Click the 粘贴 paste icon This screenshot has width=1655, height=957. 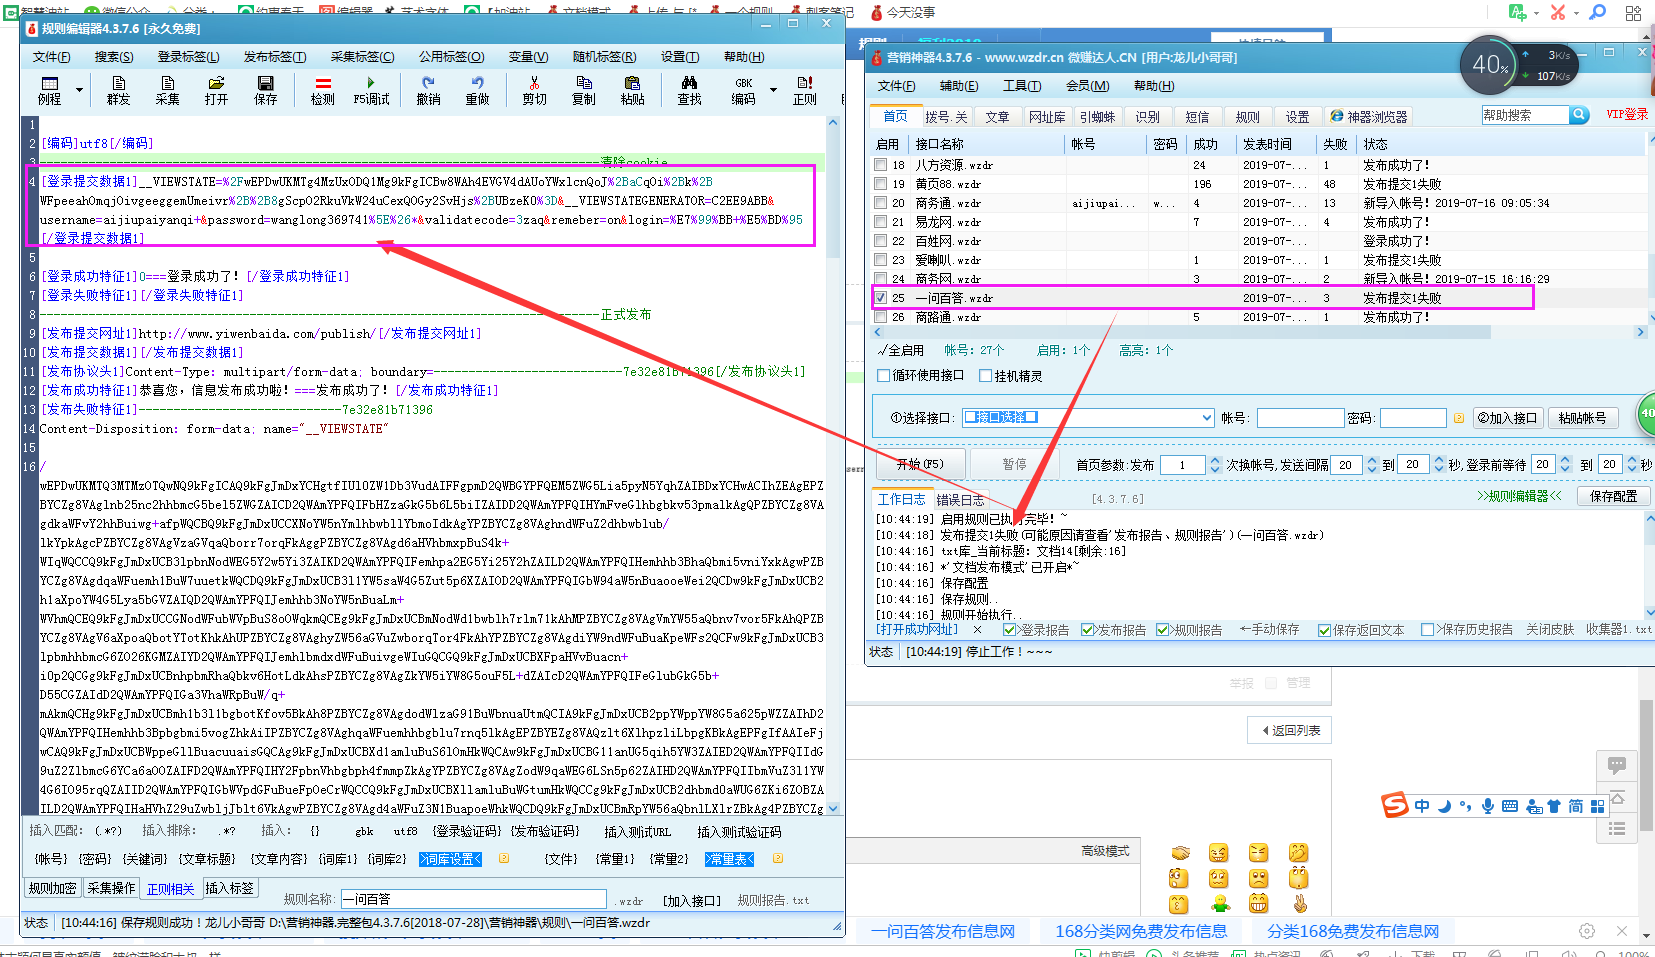pos(633,90)
